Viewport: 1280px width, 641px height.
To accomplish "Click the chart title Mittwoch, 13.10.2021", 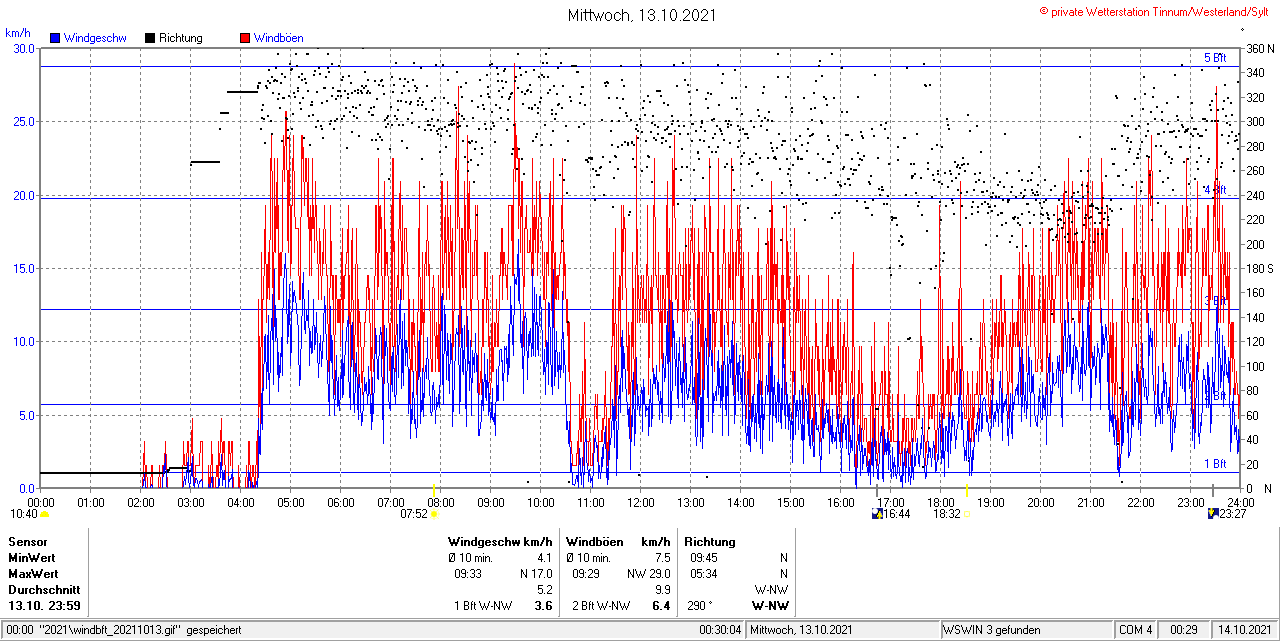I will point(642,15).
